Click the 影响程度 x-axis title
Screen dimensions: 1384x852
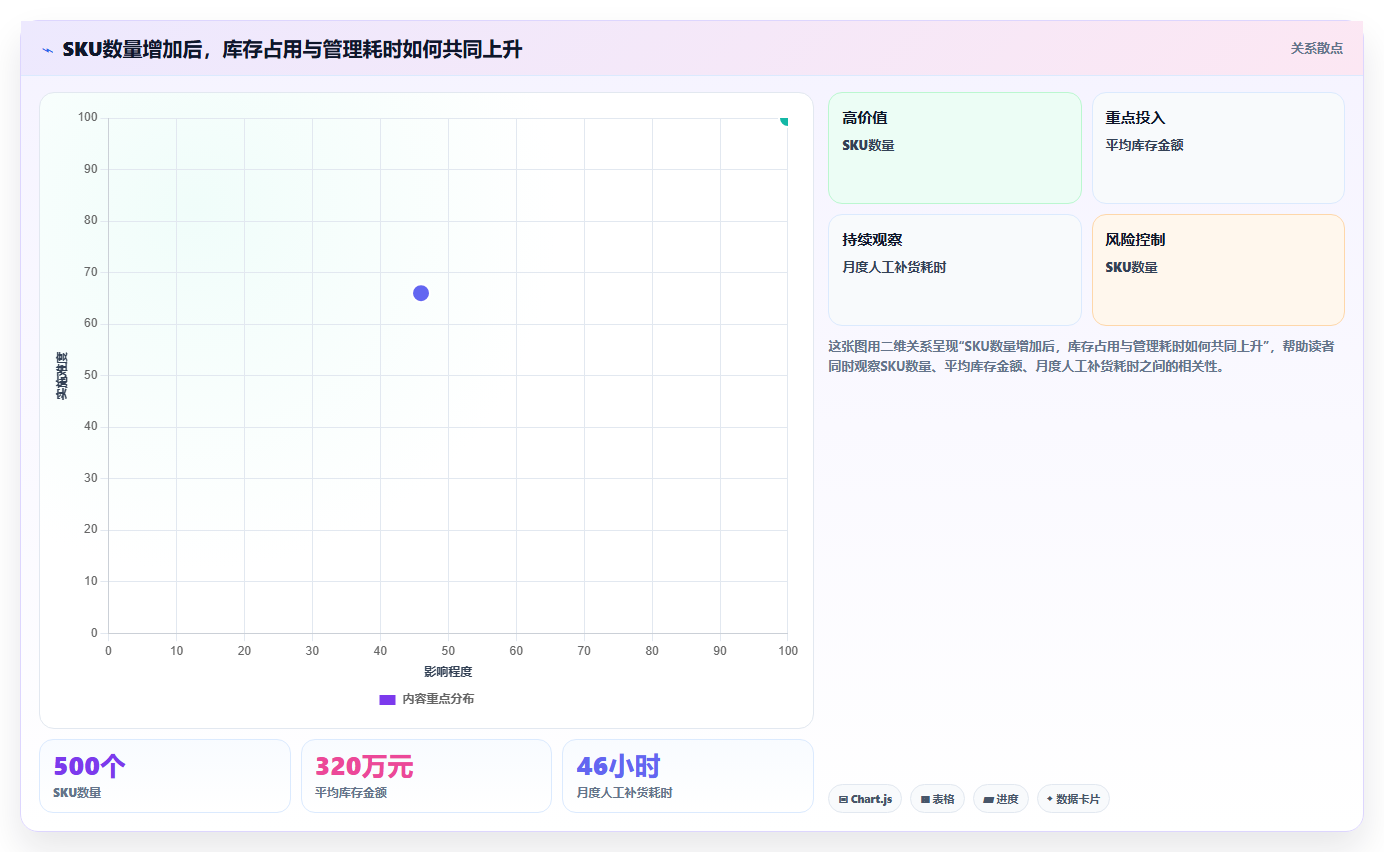(x=448, y=672)
